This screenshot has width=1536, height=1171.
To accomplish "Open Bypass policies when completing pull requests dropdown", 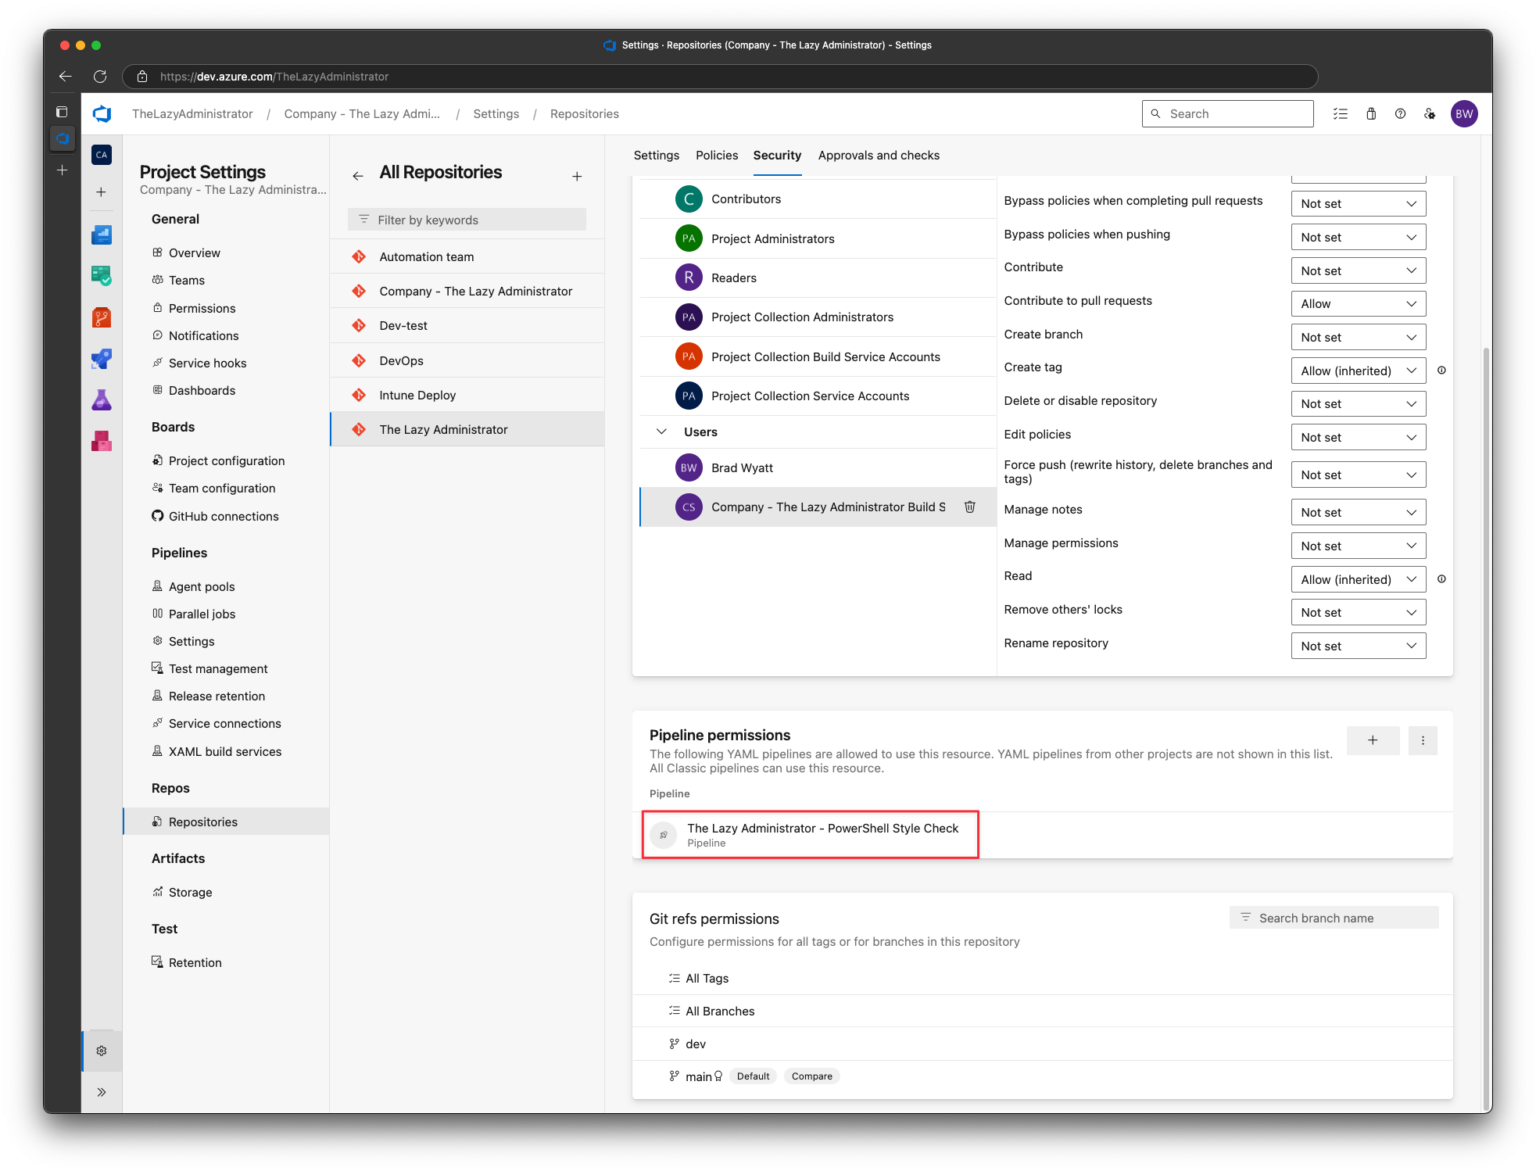I will [1358, 204].
